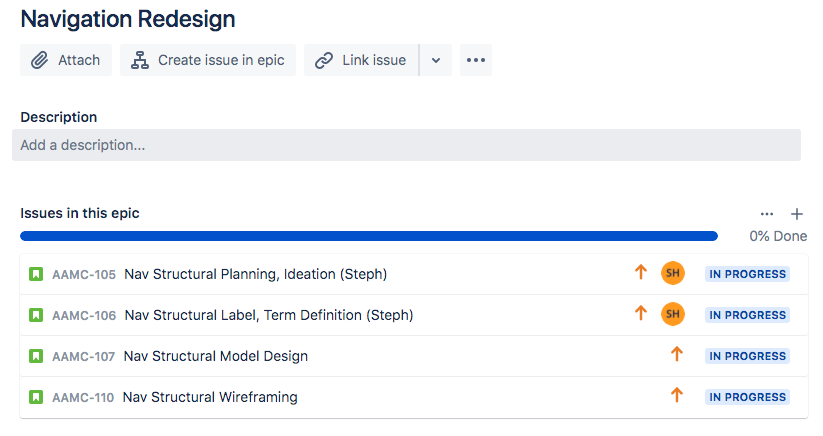Screen dimensions: 823x436
Task: Click the Link issue button
Action: click(x=361, y=60)
